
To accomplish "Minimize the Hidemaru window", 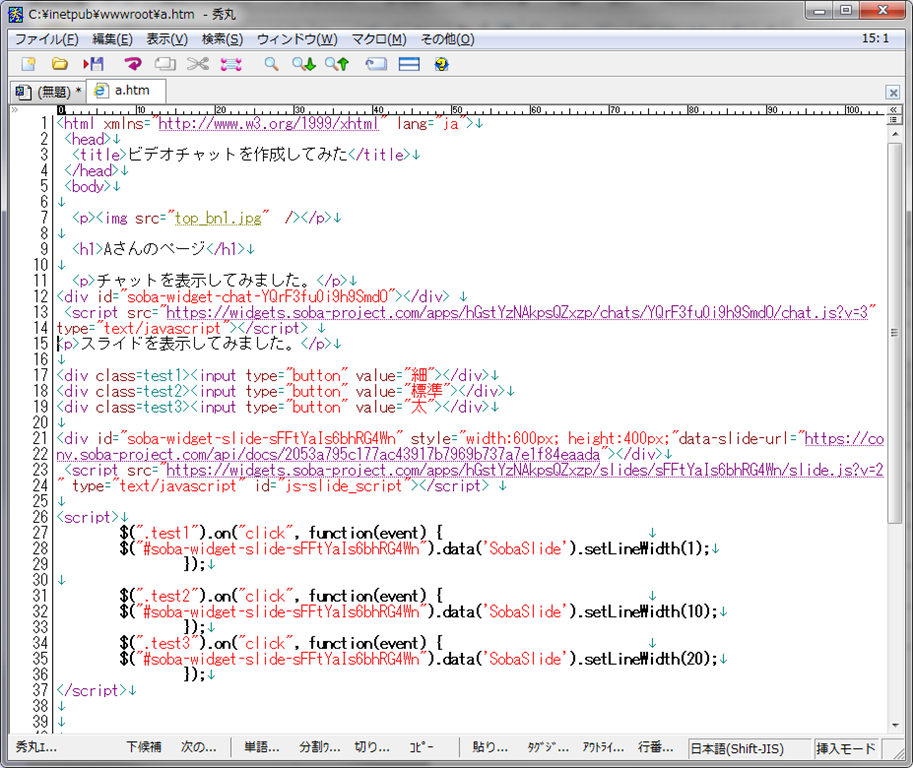I will point(820,10).
